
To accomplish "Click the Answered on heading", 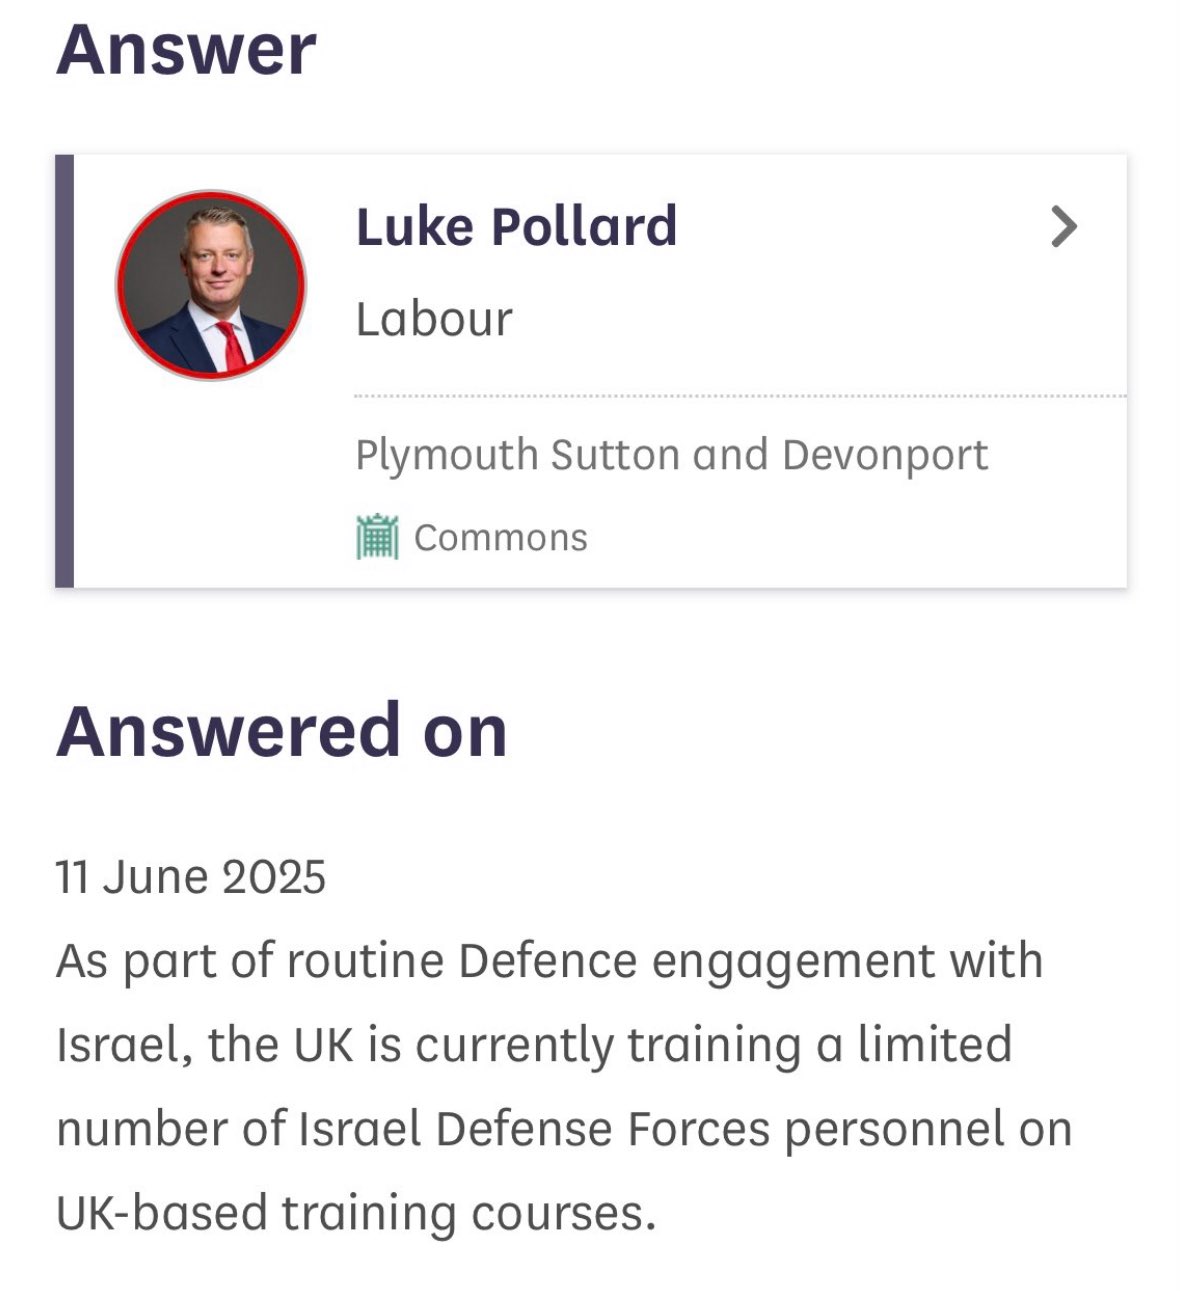I will pos(282,731).
